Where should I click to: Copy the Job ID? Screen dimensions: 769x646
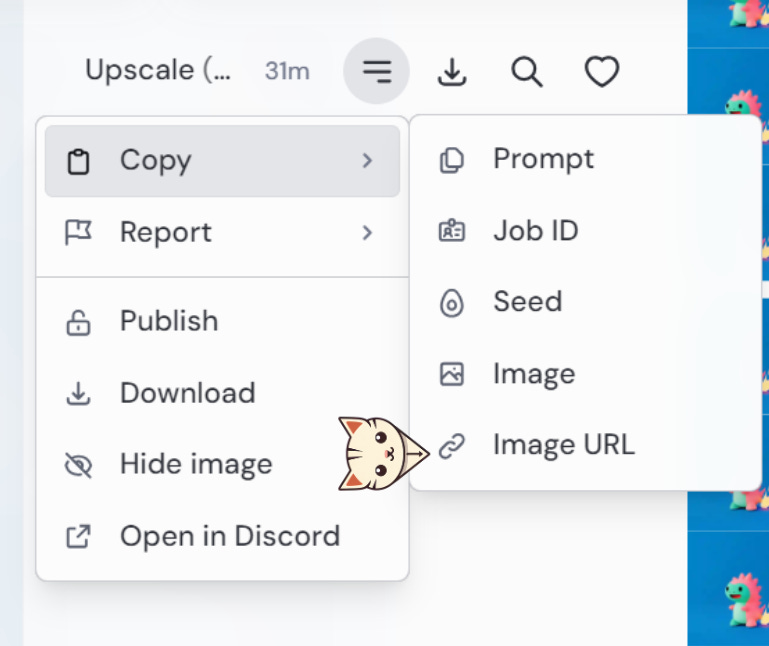coord(586,231)
